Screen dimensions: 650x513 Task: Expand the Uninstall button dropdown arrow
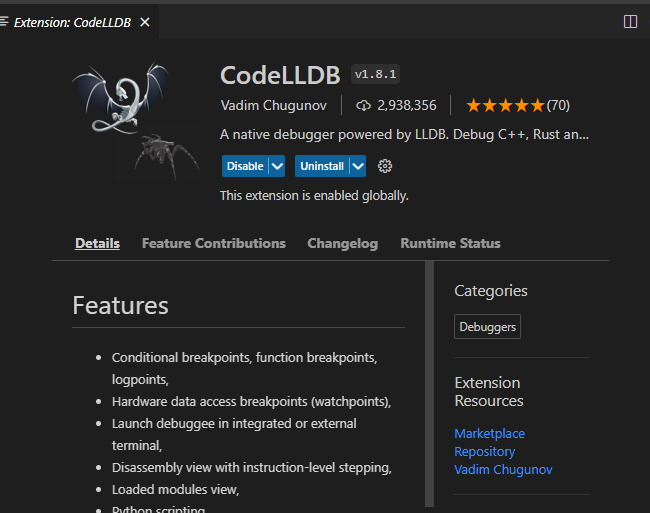pyautogui.click(x=358, y=166)
